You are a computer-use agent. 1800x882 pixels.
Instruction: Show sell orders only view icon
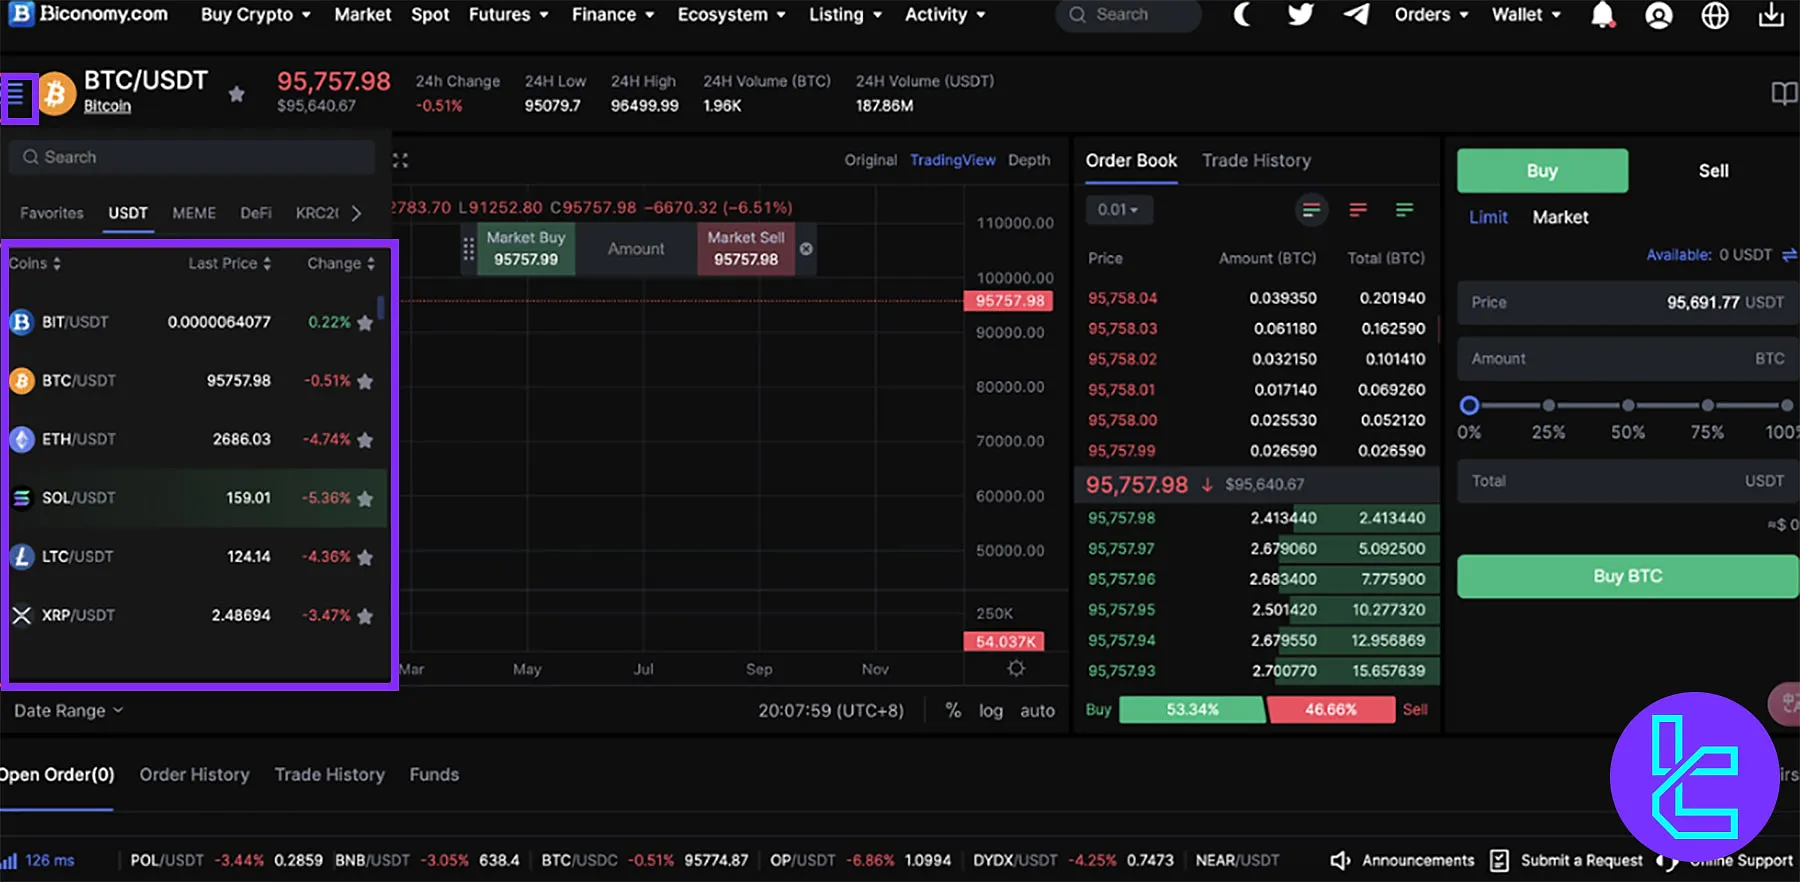click(x=1358, y=210)
